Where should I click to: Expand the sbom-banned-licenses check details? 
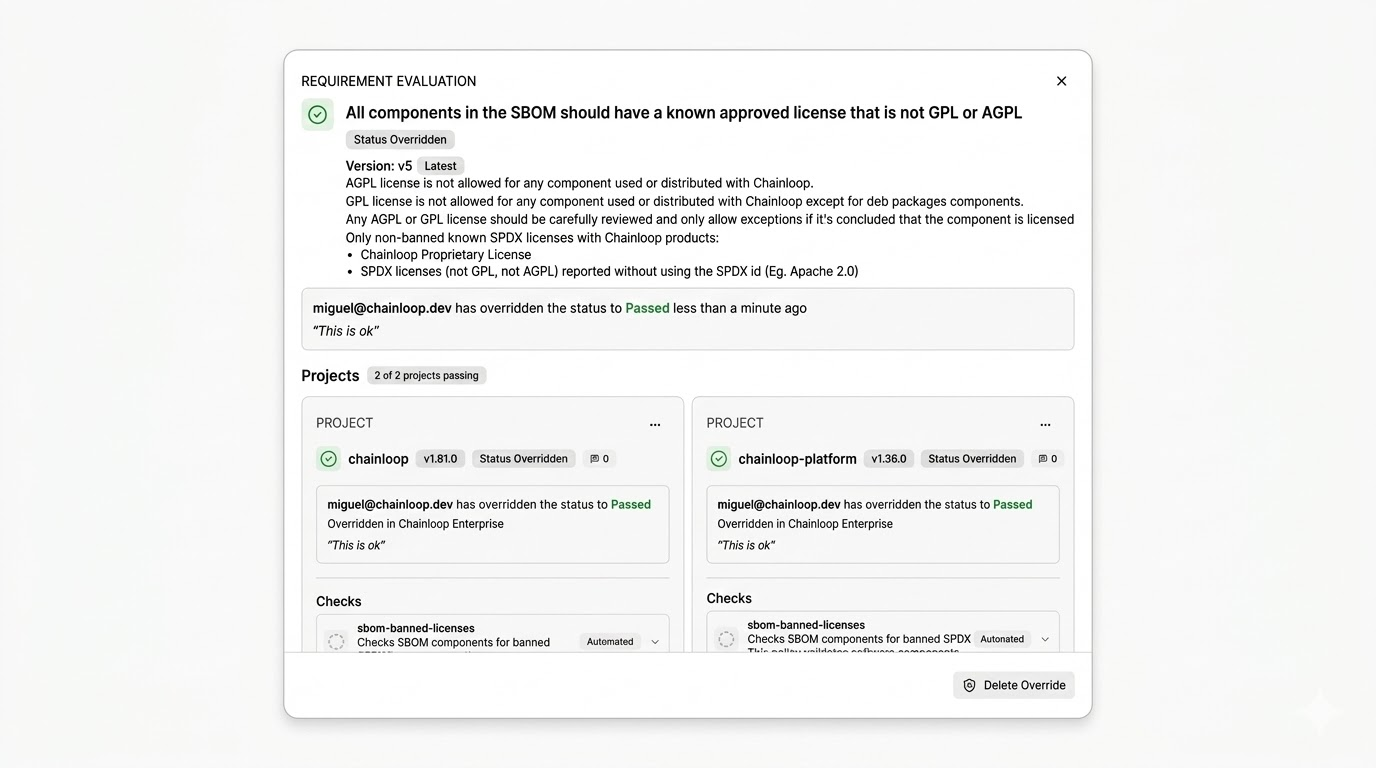[x=656, y=641]
